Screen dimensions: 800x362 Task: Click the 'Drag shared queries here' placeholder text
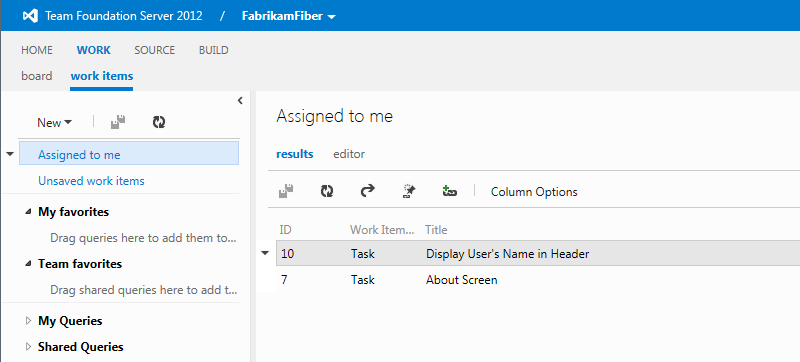pos(143,290)
